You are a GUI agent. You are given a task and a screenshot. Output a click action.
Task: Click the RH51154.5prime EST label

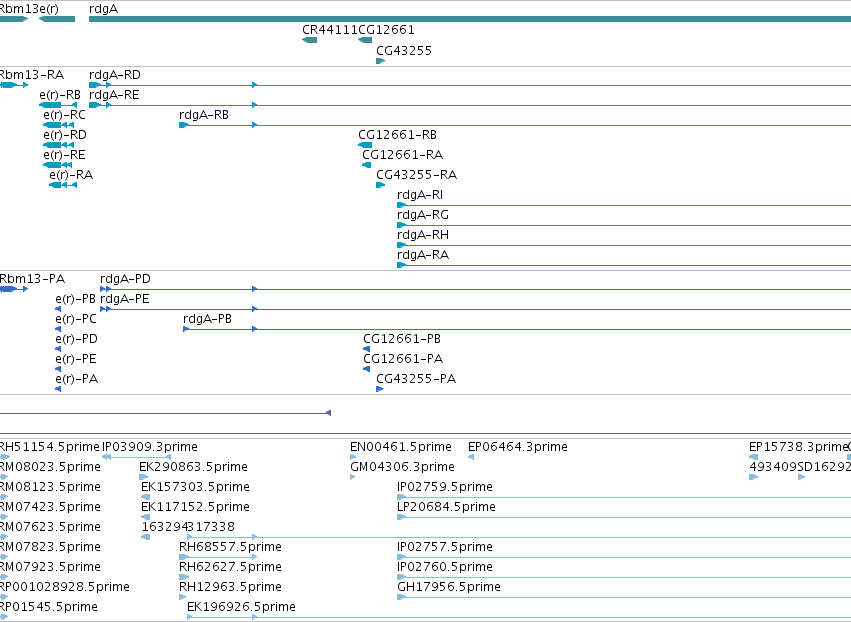[x=49, y=447]
